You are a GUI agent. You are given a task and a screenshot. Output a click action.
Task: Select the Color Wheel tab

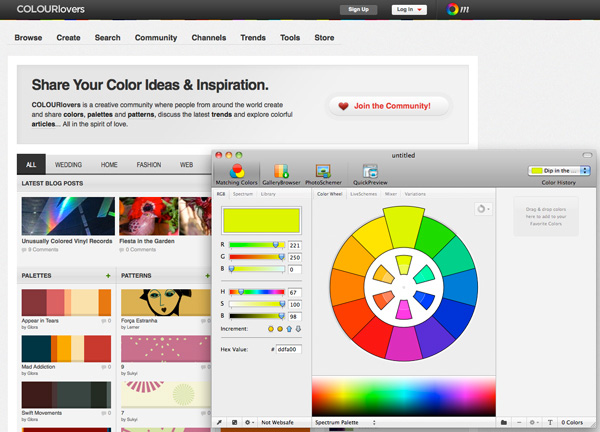329,194
